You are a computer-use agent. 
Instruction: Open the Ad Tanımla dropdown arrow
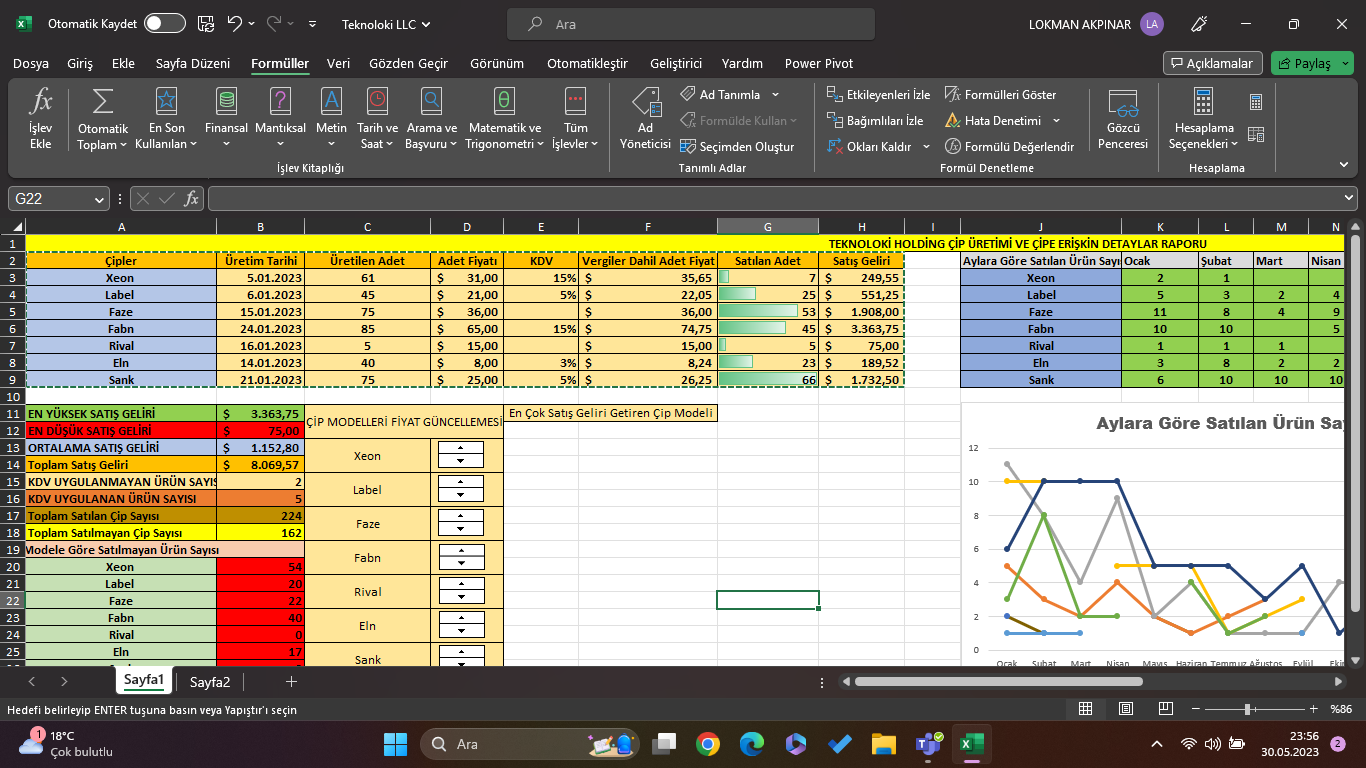click(x=776, y=95)
